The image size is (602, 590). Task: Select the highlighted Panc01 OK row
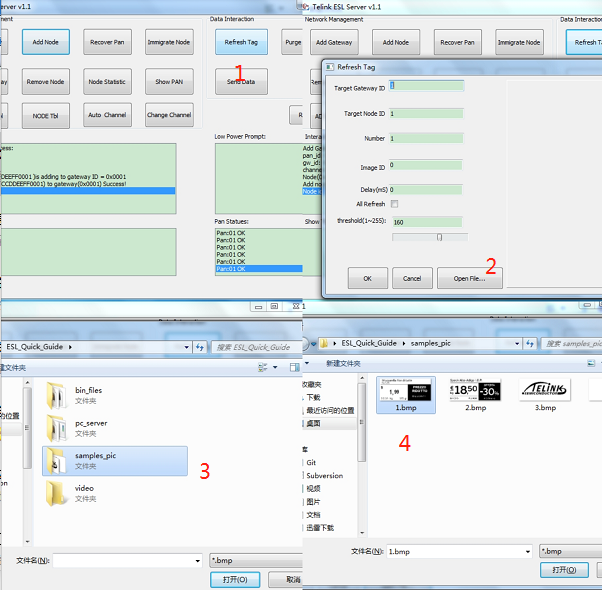point(259,269)
